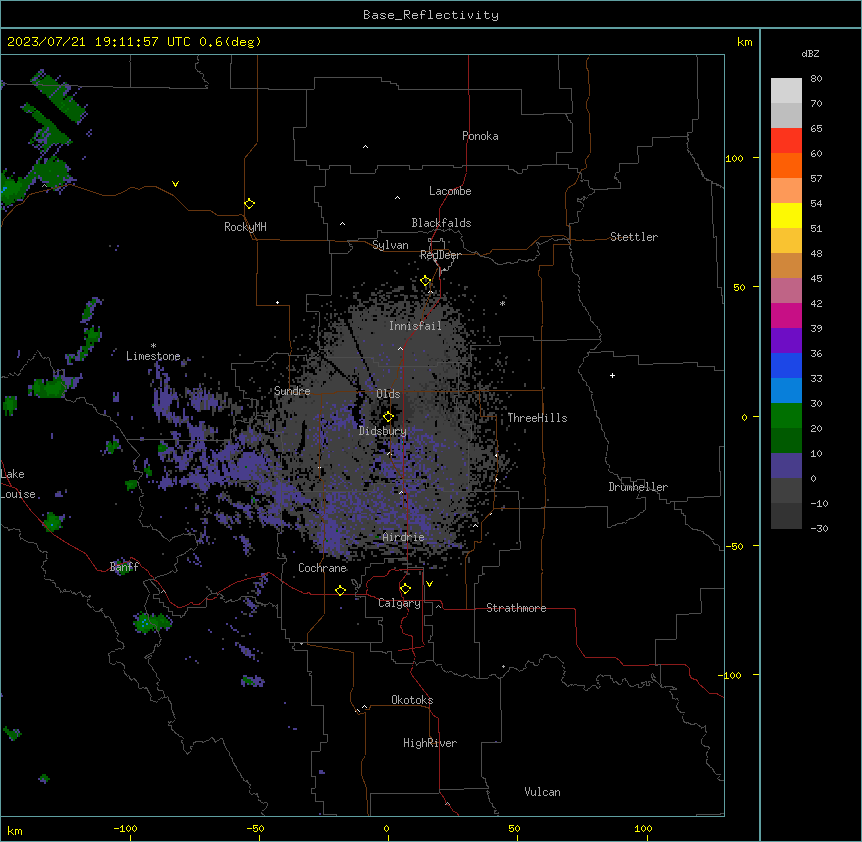Click the yellow diamond marker above Calgary
Viewport: 862px width, 842px height.
[405, 589]
